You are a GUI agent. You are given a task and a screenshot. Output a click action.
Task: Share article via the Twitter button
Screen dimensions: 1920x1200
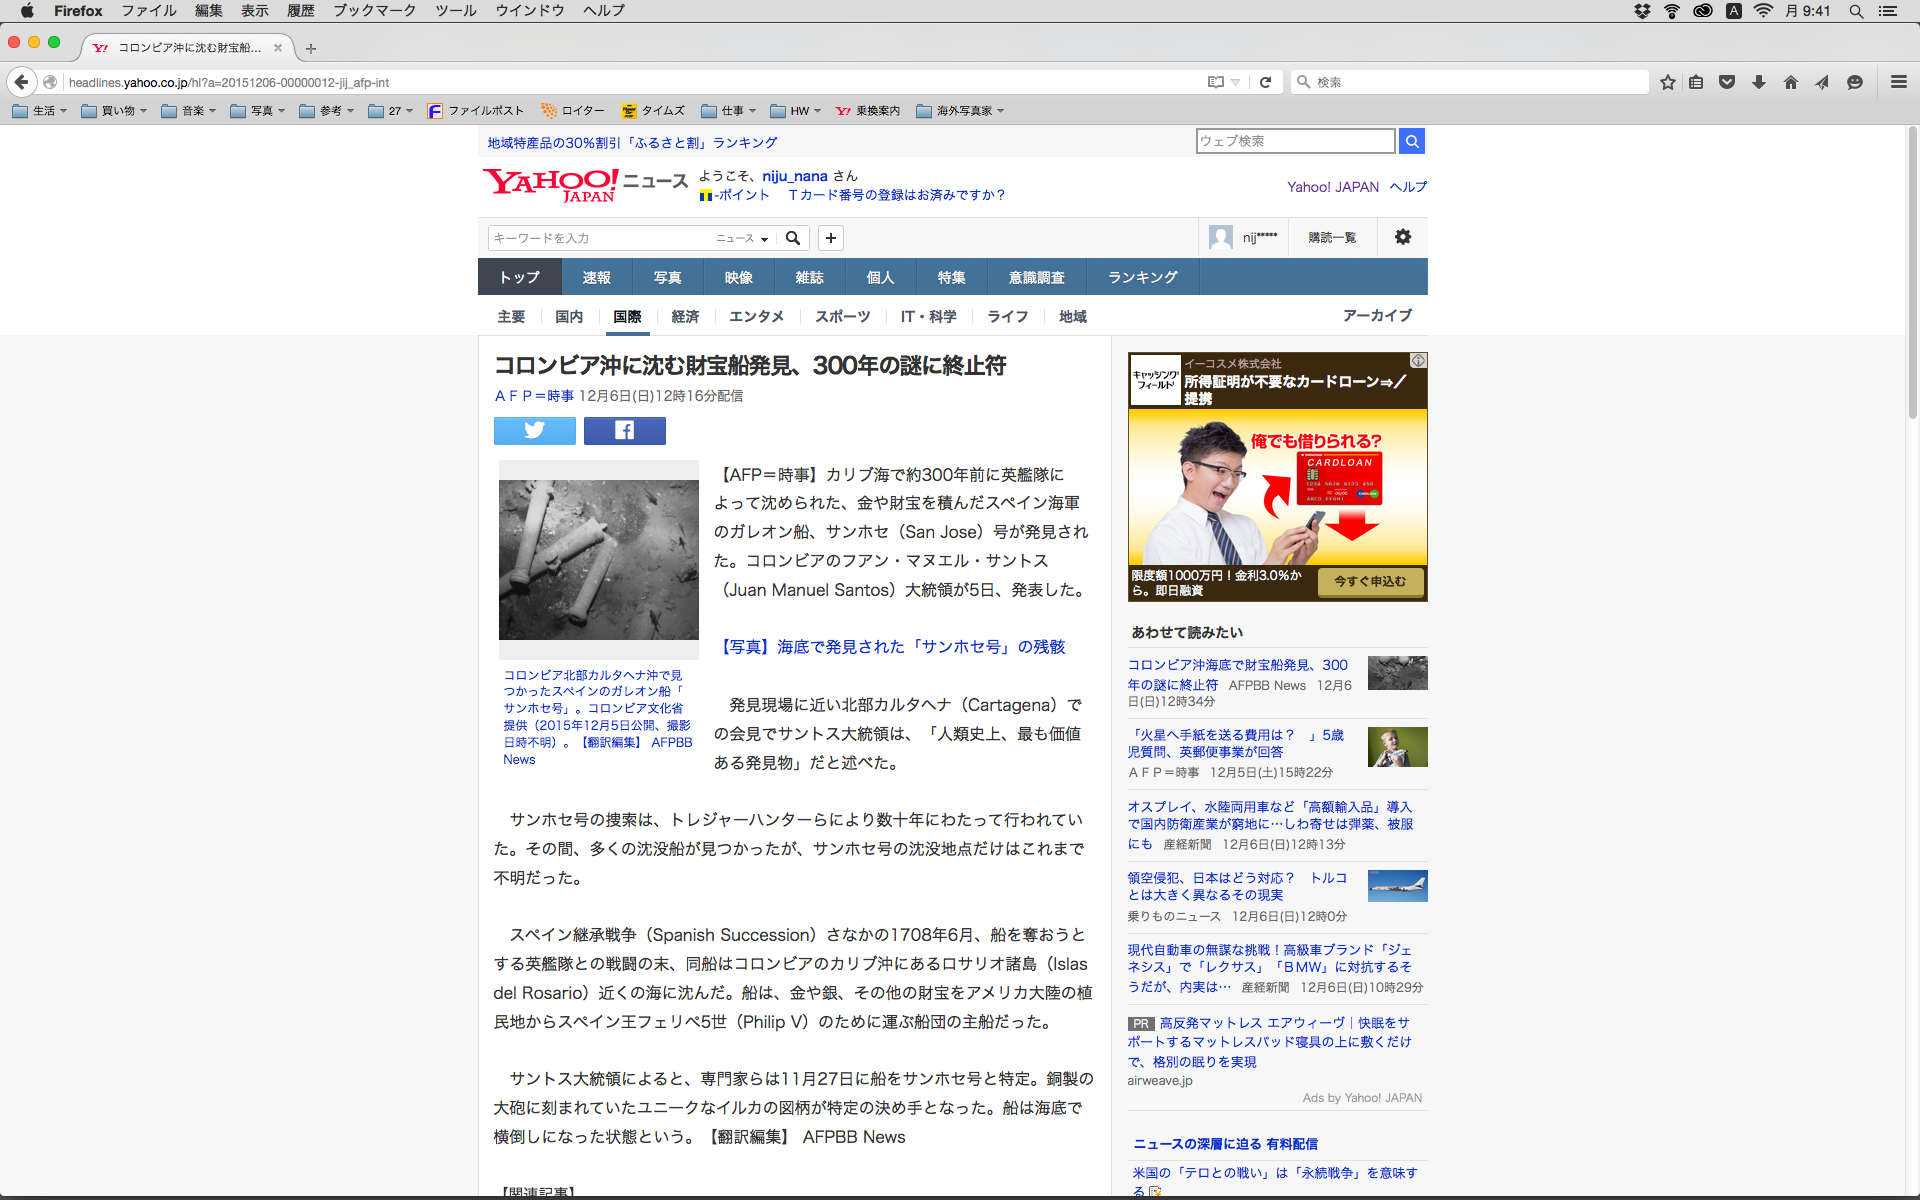[534, 431]
